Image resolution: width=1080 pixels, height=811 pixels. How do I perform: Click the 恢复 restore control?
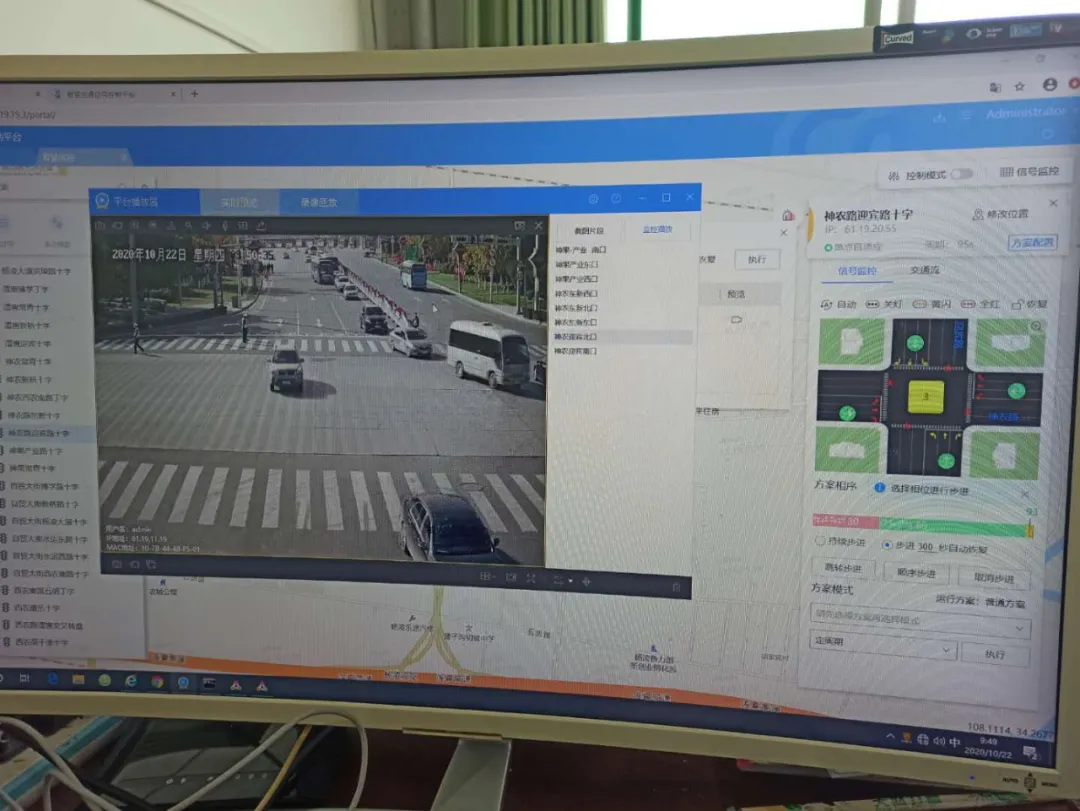coord(1029,304)
